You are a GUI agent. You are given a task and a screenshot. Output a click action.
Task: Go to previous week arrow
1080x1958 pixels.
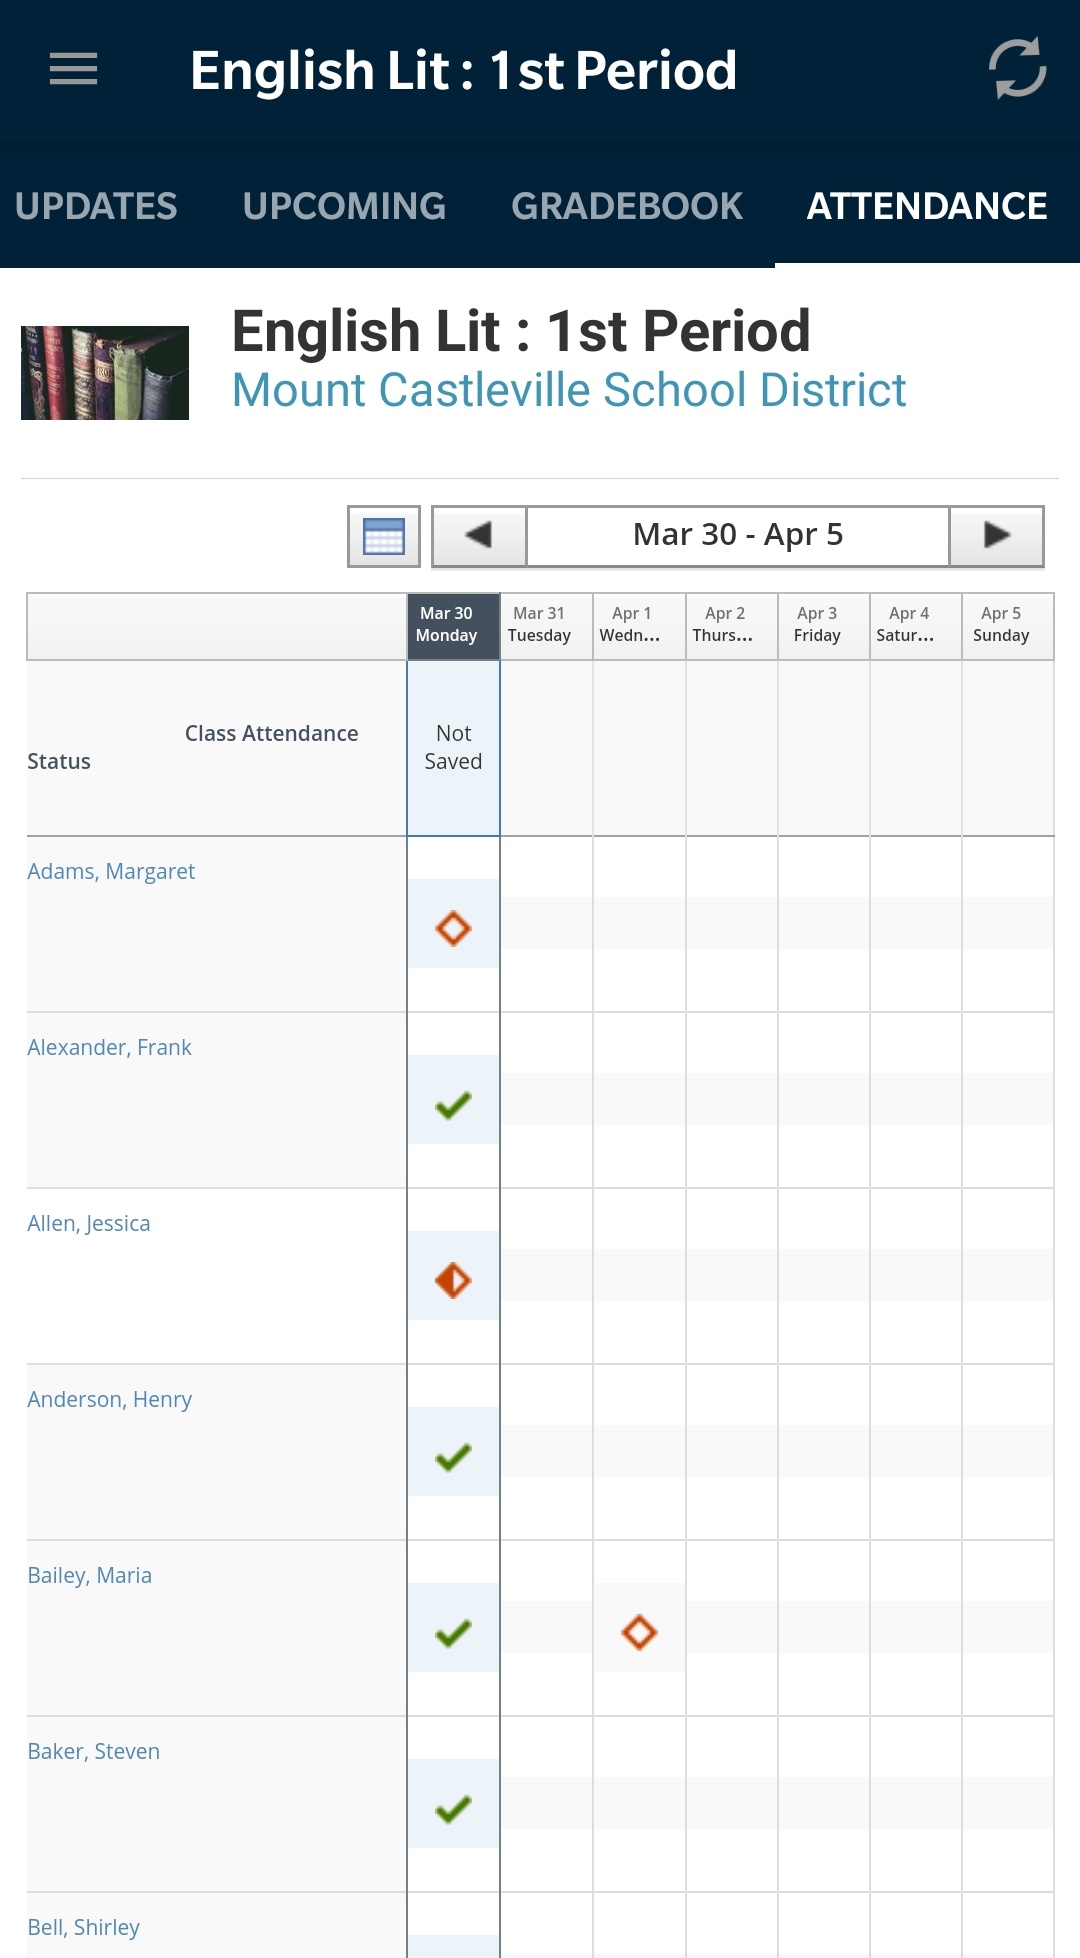pyautogui.click(x=479, y=536)
